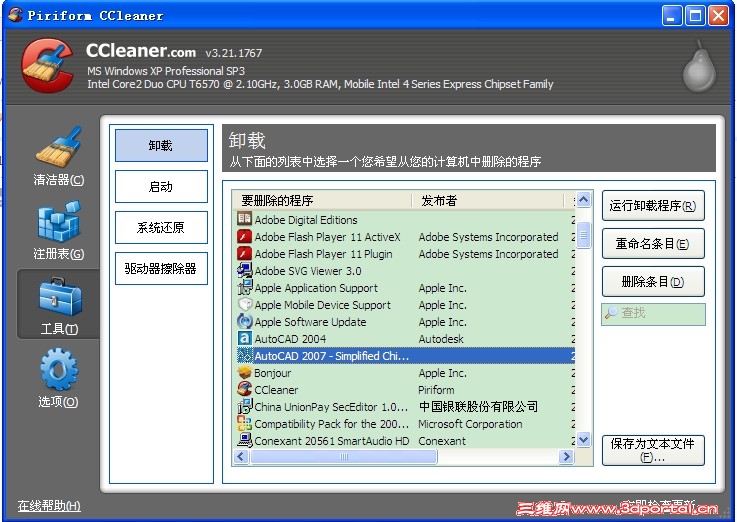Select AutoCAD 2004 row
Image resolution: width=737 pixels, height=522 pixels.
pyautogui.click(x=404, y=338)
